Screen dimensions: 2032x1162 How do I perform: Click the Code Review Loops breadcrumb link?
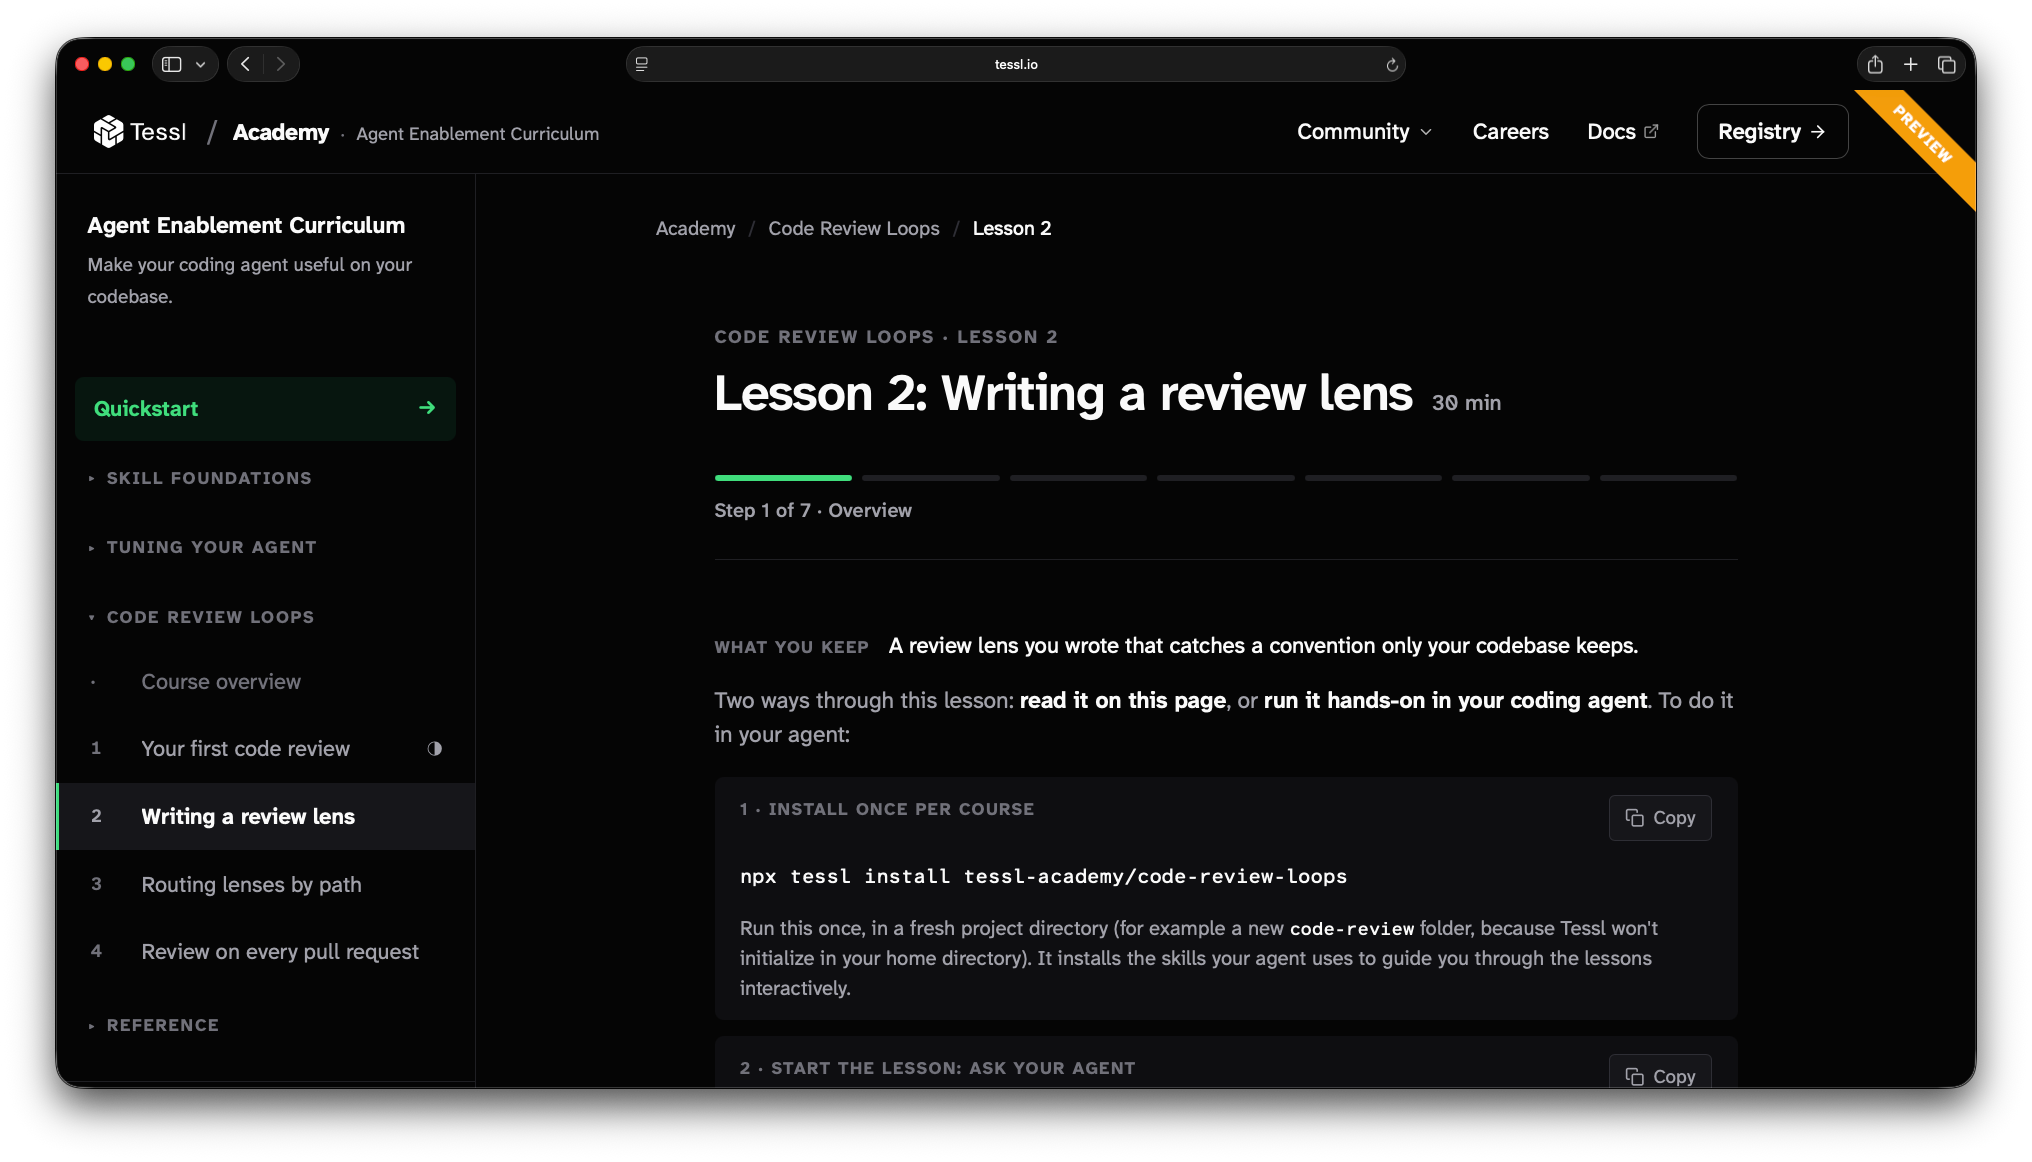point(854,228)
